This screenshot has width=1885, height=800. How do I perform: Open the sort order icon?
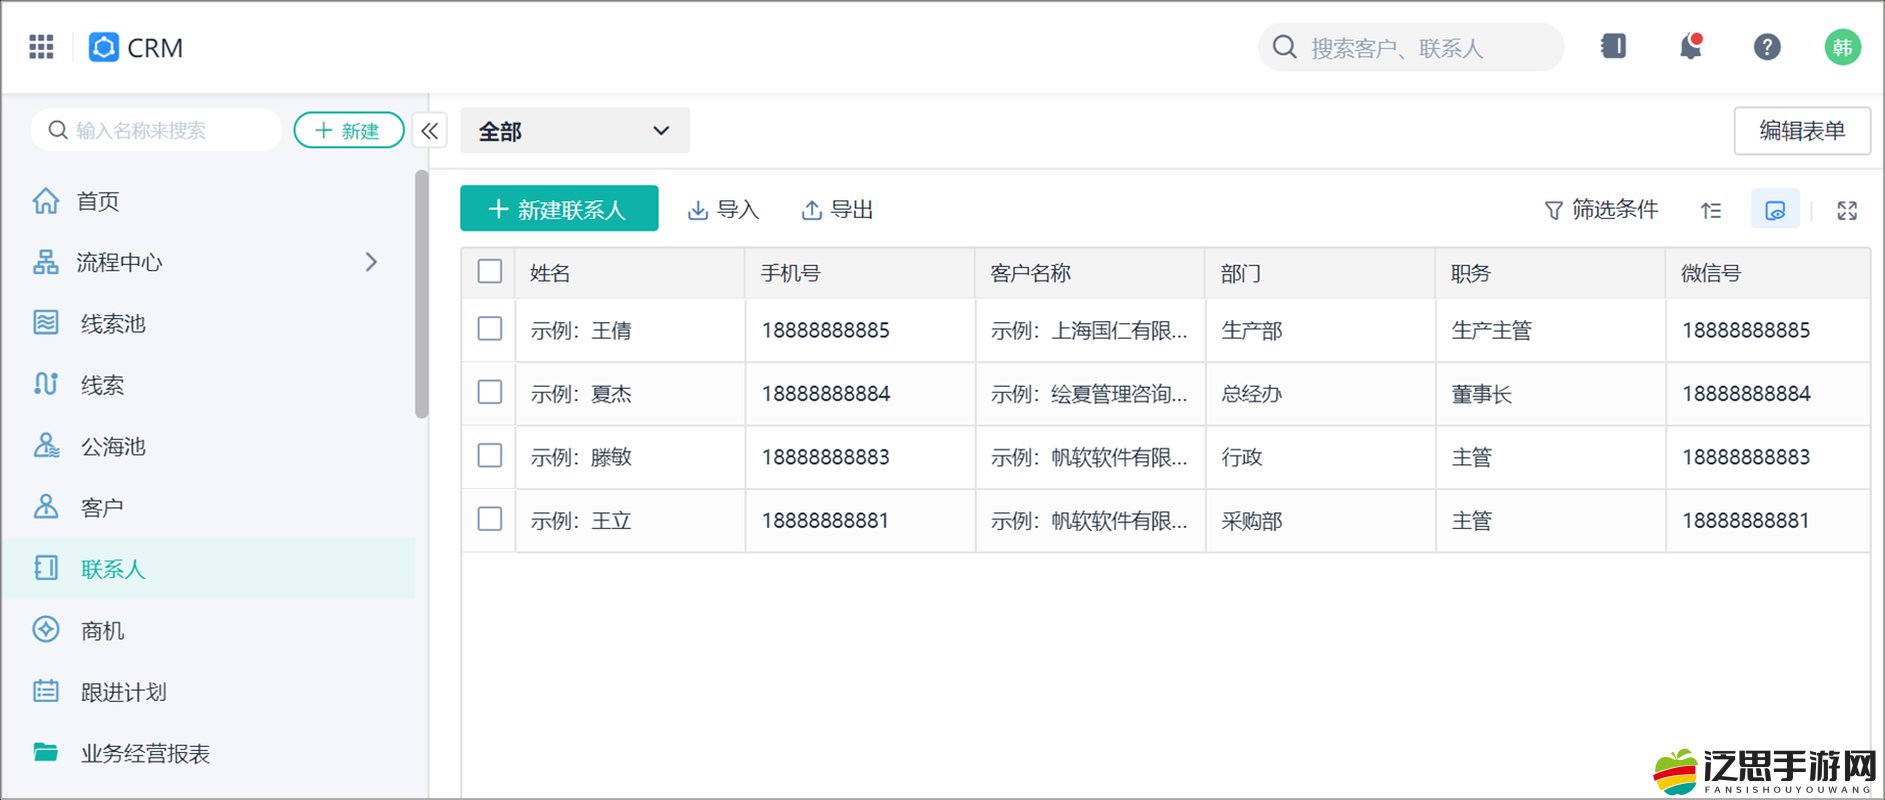pos(1711,210)
